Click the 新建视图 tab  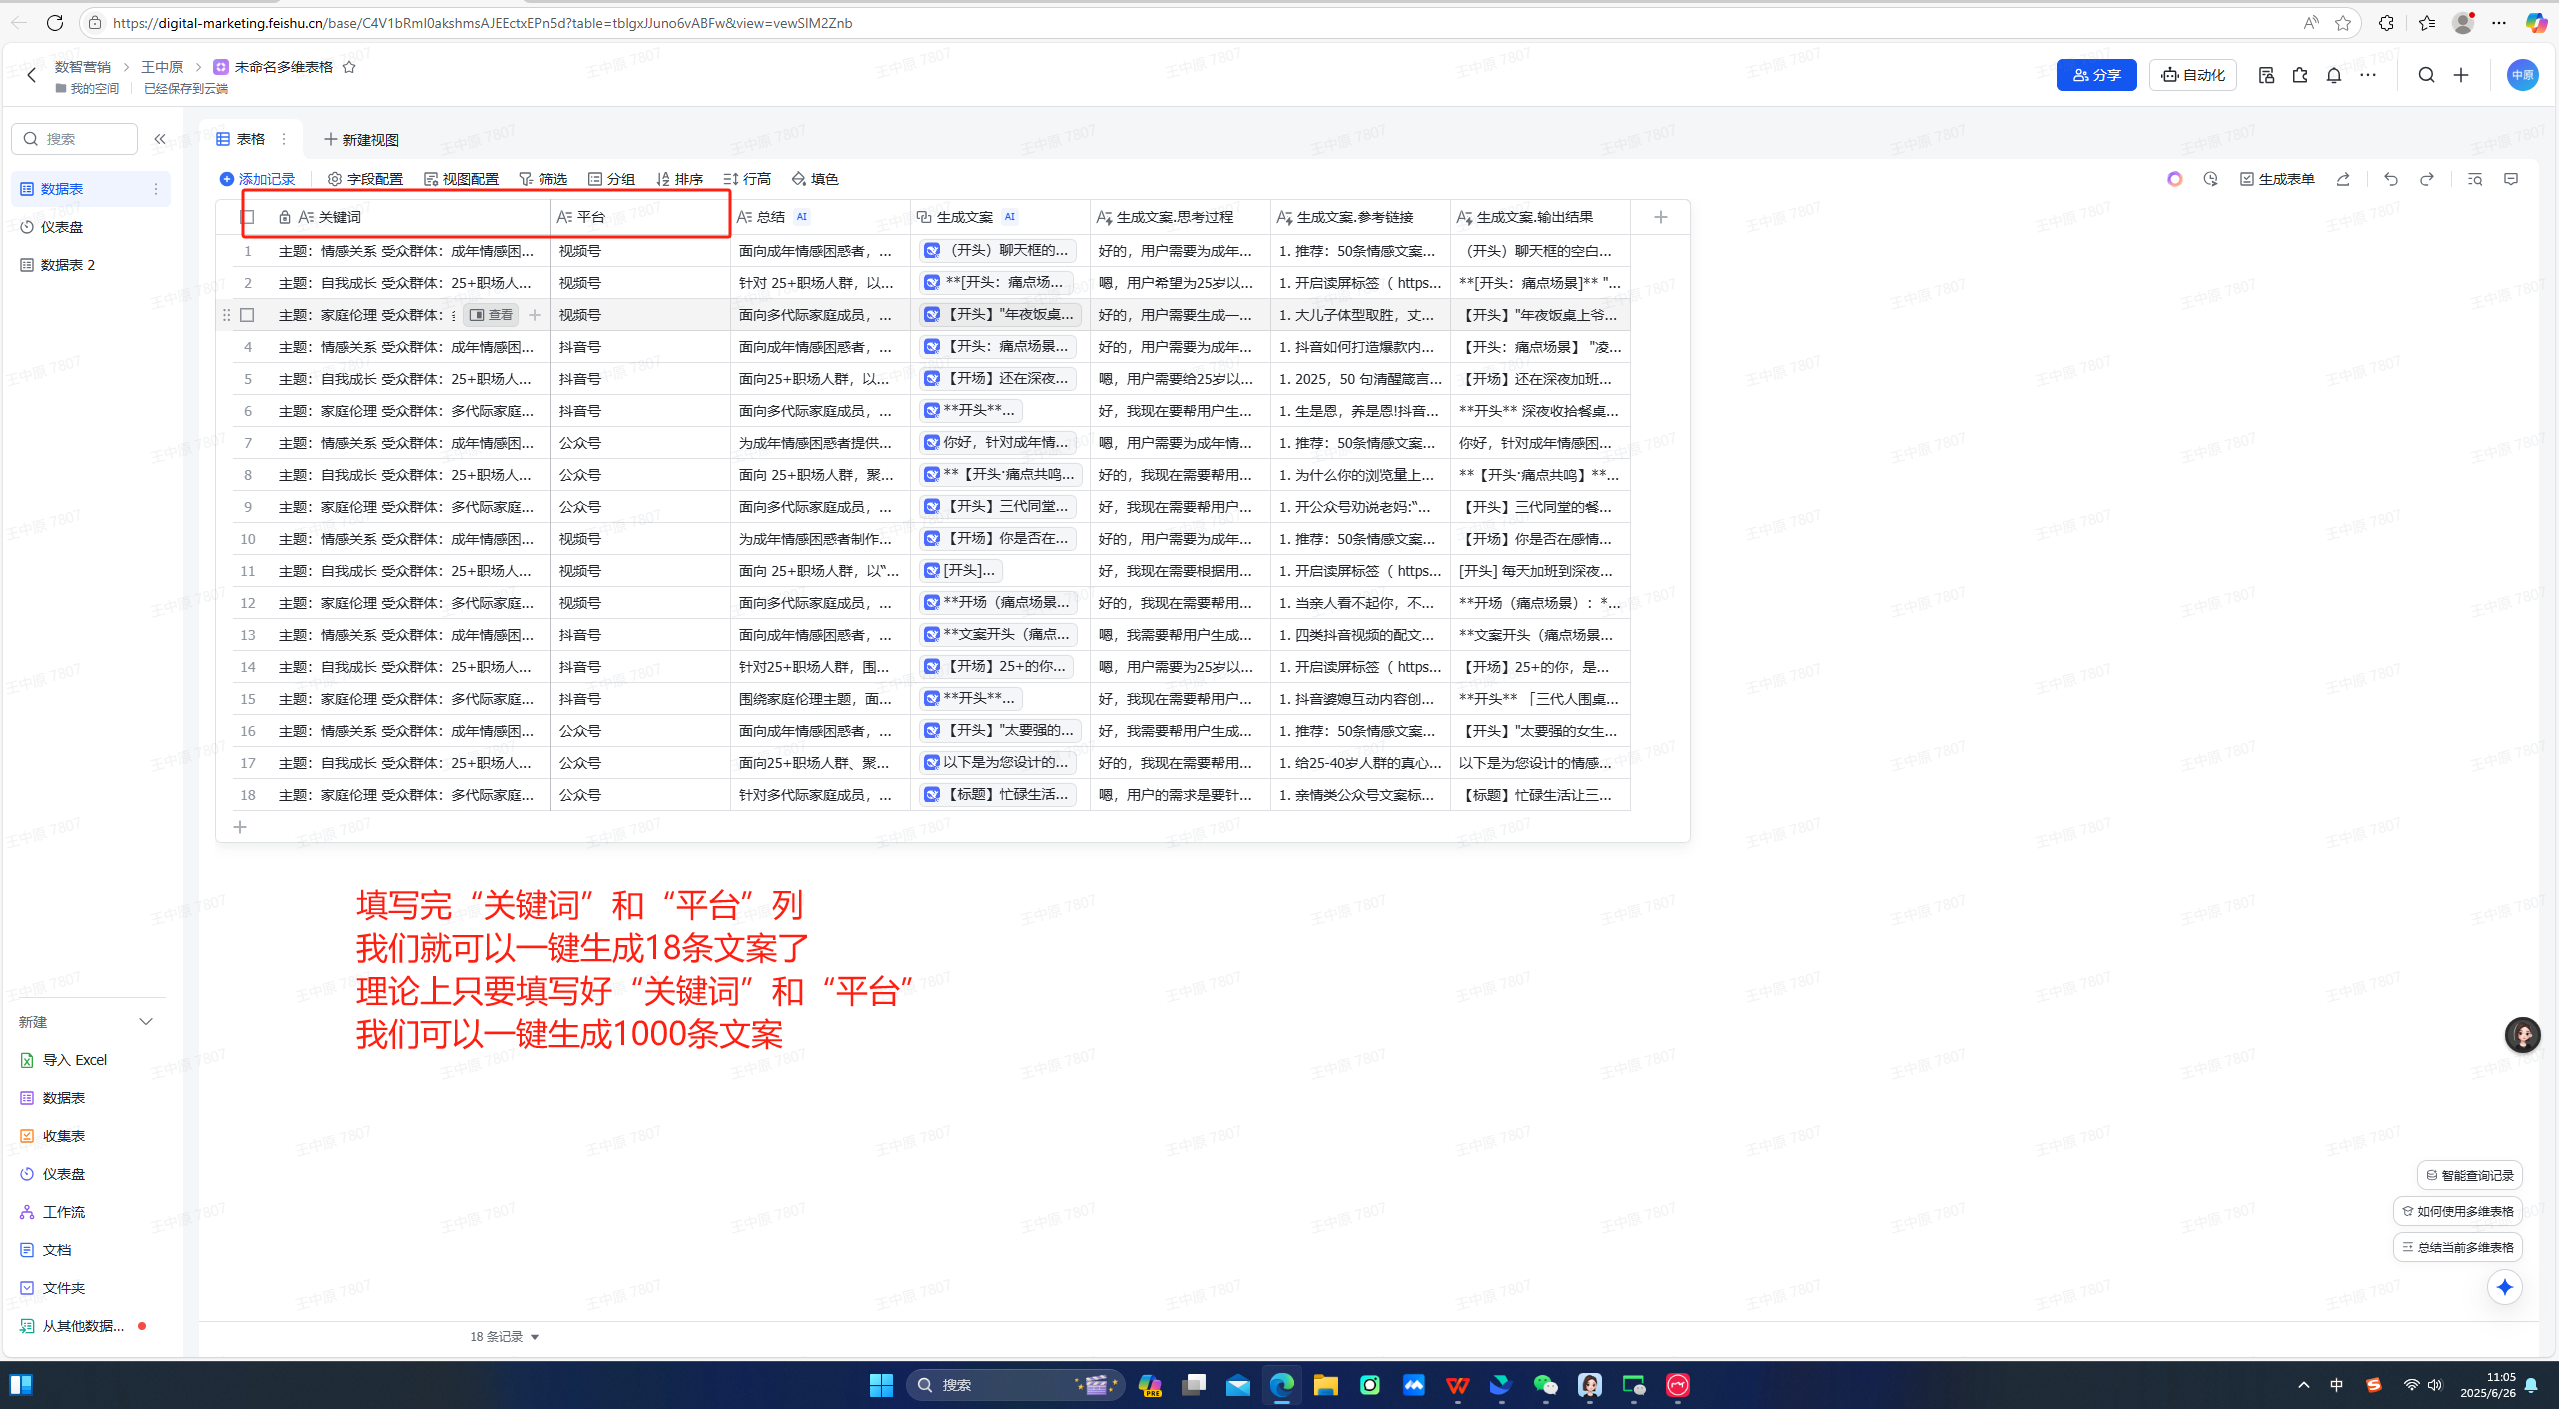(362, 138)
